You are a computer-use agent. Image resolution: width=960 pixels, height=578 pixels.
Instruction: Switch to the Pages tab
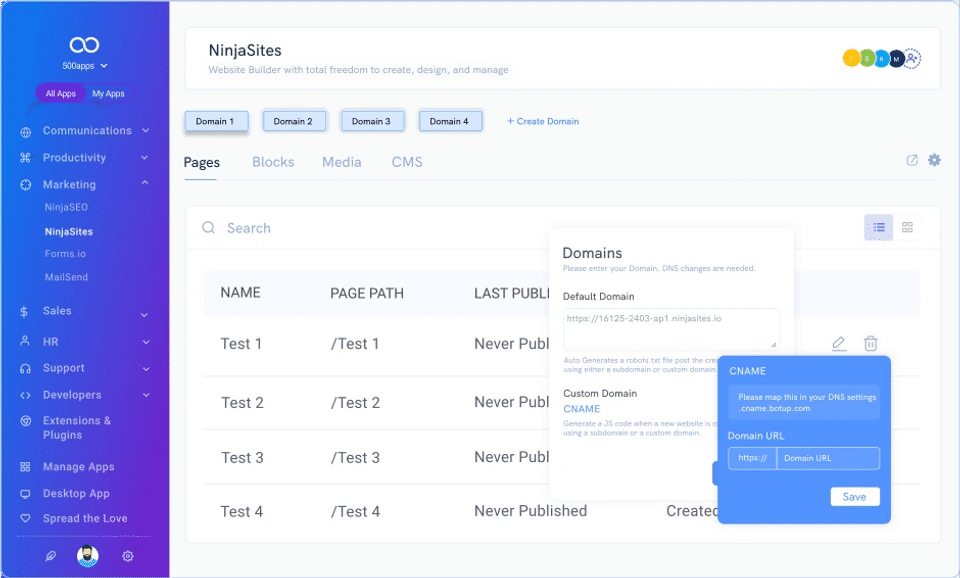[201, 163]
